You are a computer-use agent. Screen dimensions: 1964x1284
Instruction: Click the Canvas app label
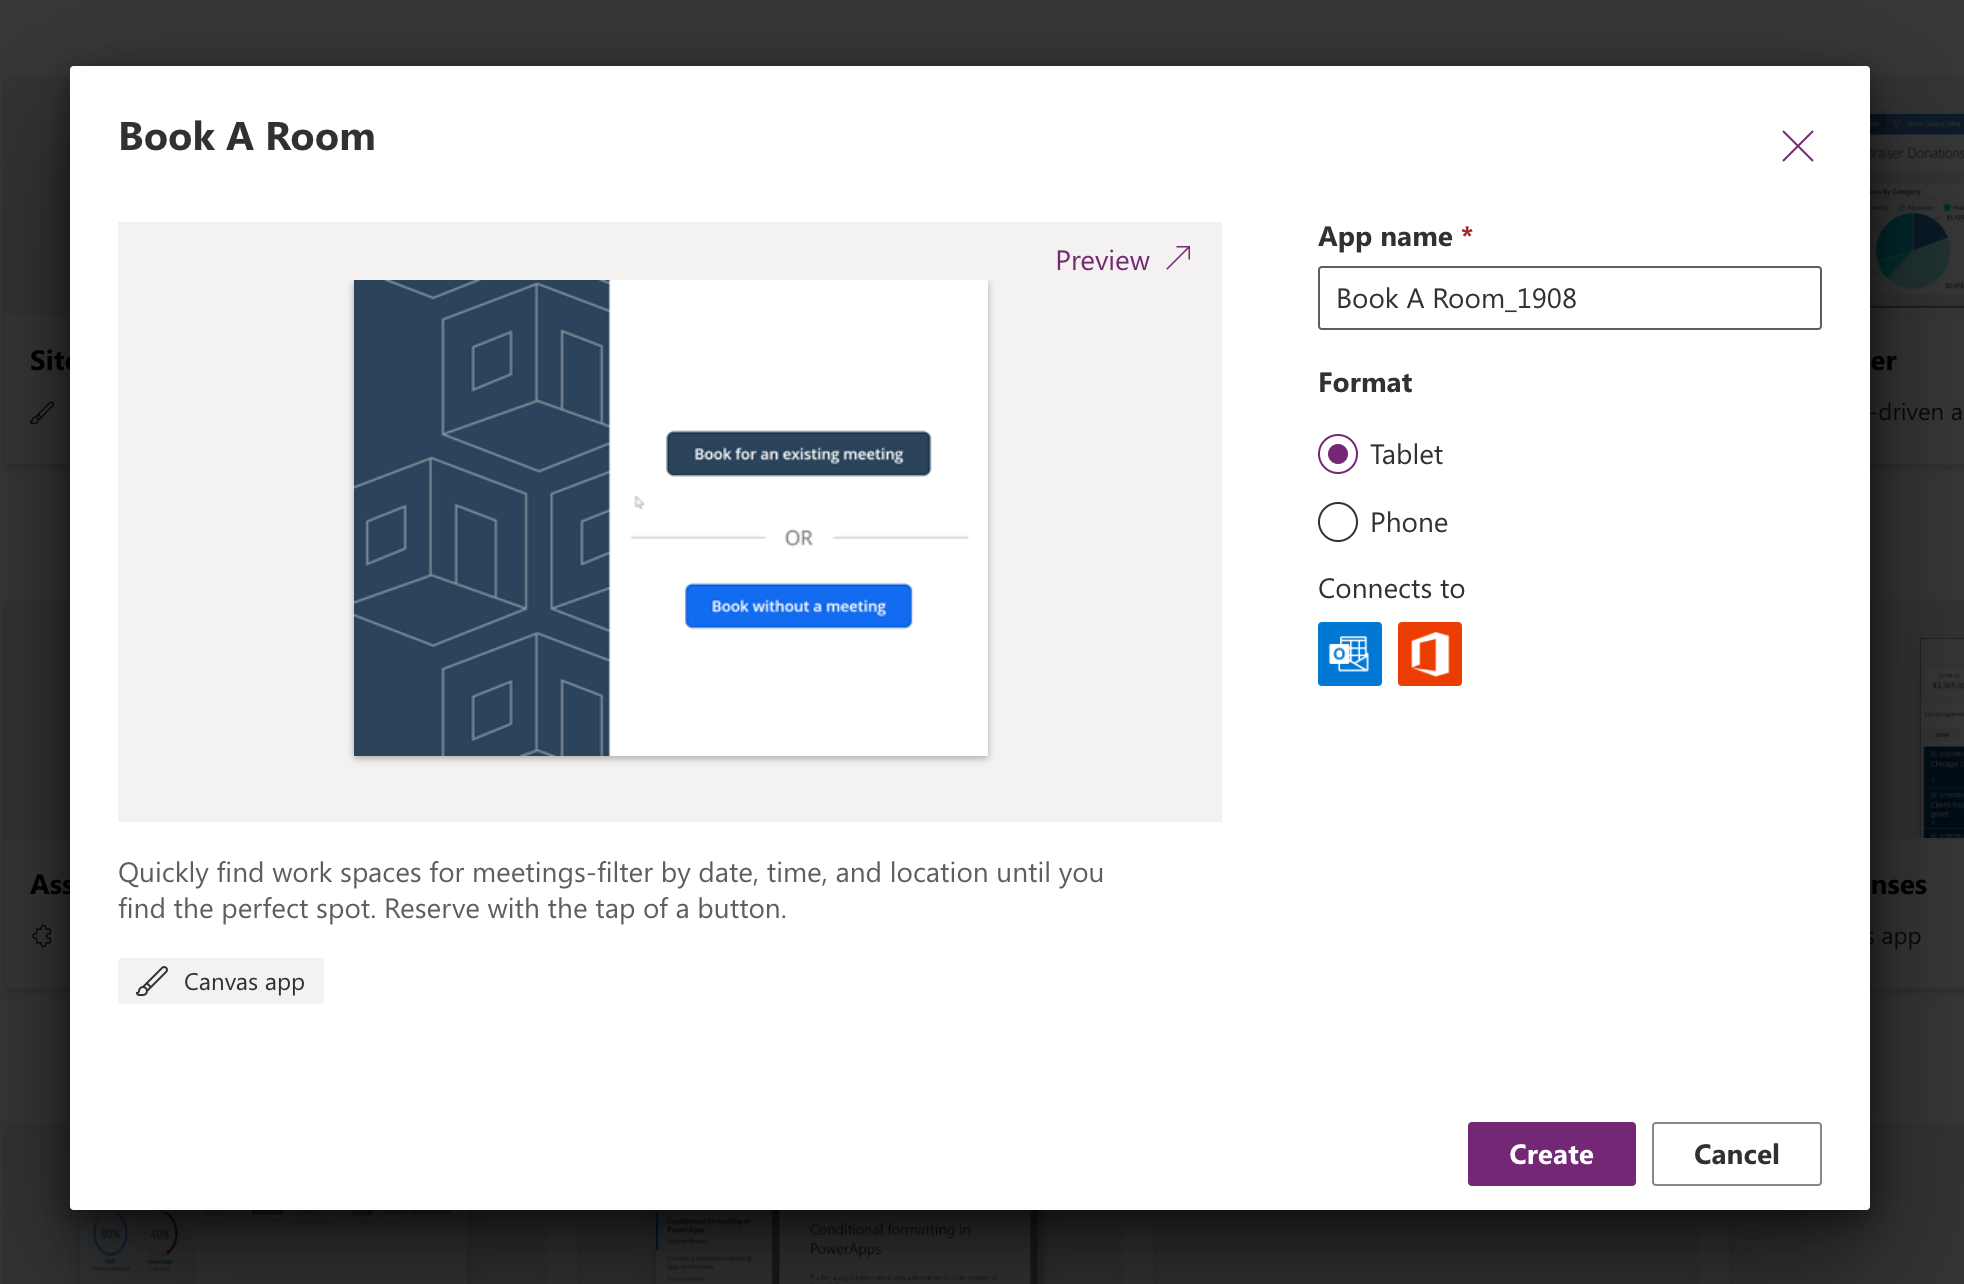click(244, 982)
